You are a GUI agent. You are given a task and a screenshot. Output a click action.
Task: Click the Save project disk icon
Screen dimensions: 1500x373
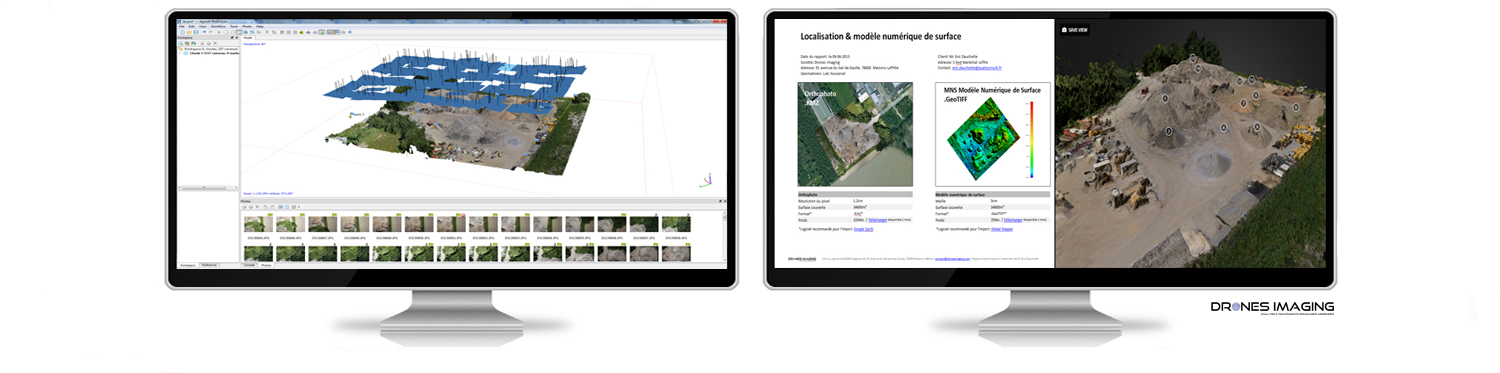pyautogui.click(x=196, y=32)
